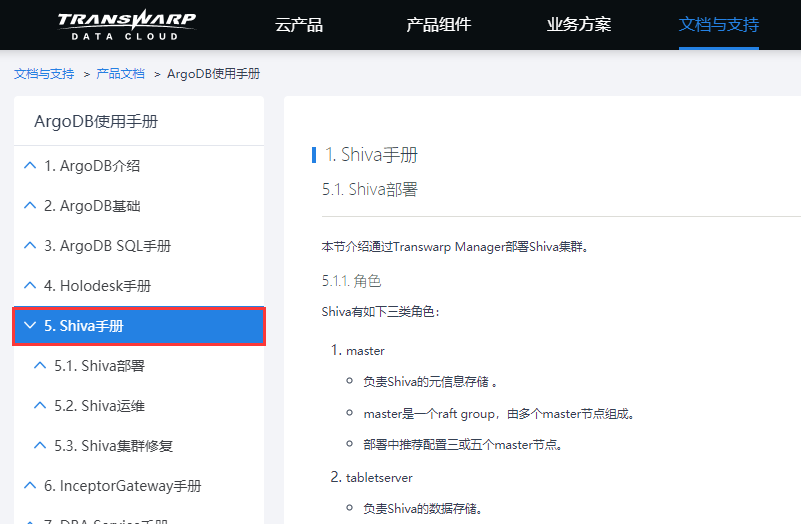801x524 pixels.
Task: Click 文档与支持 breadcrumb link
Action: point(44,74)
